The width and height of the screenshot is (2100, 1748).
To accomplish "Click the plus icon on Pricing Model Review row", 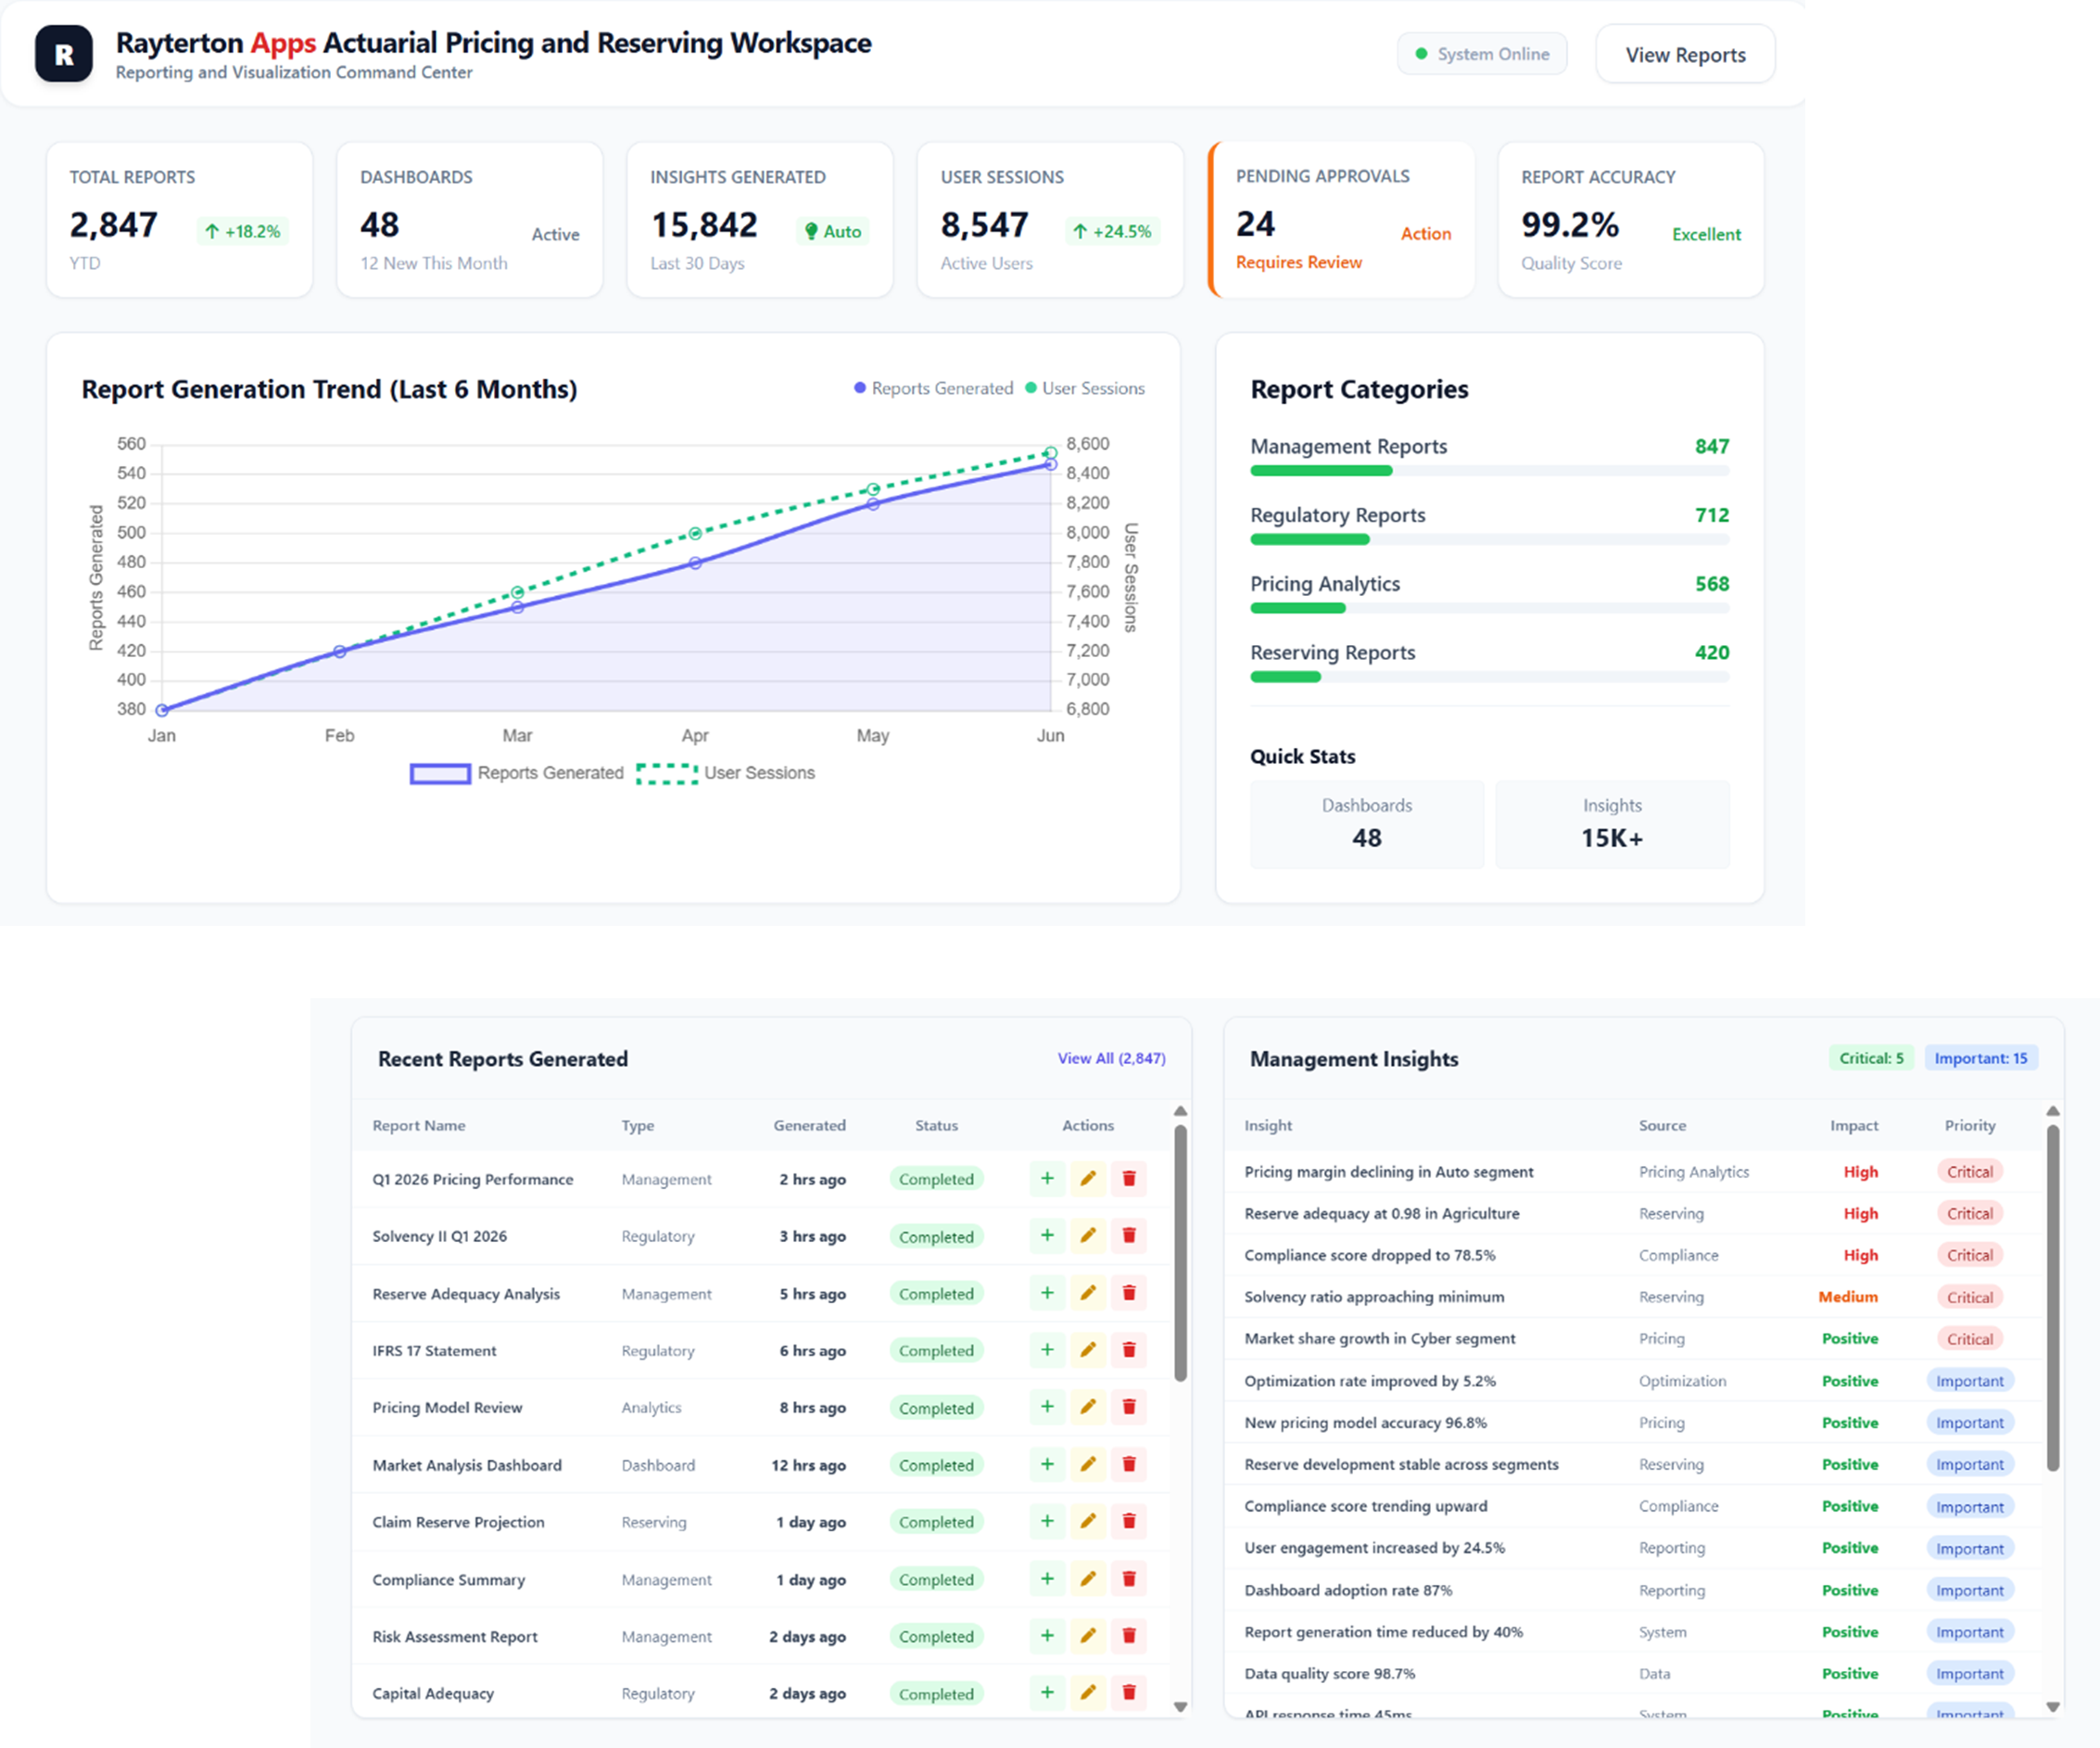I will coord(1047,1407).
